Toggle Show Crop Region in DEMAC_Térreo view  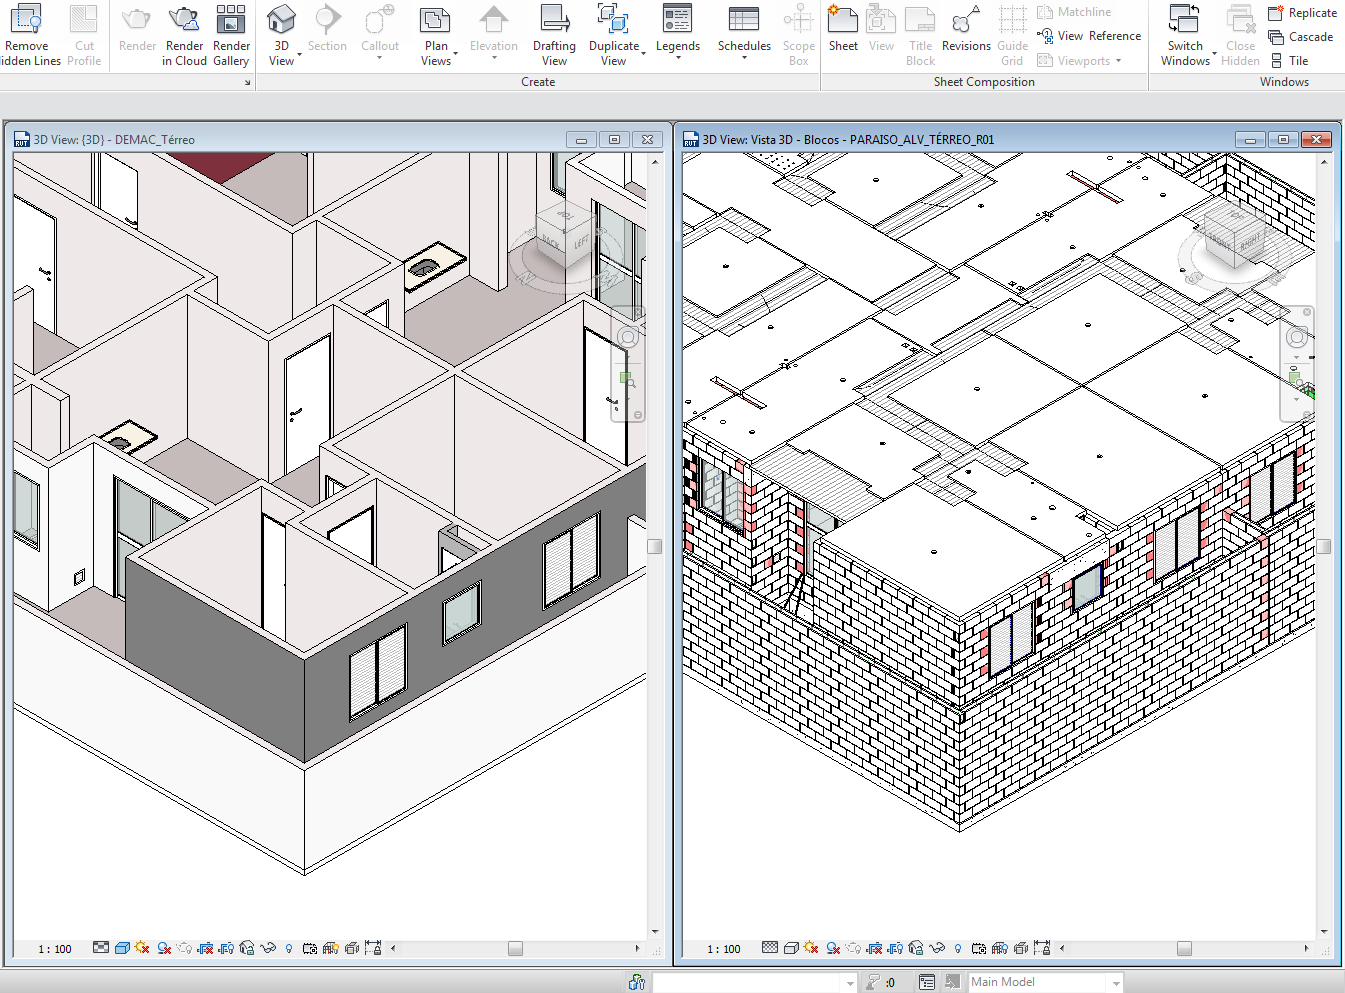226,948
